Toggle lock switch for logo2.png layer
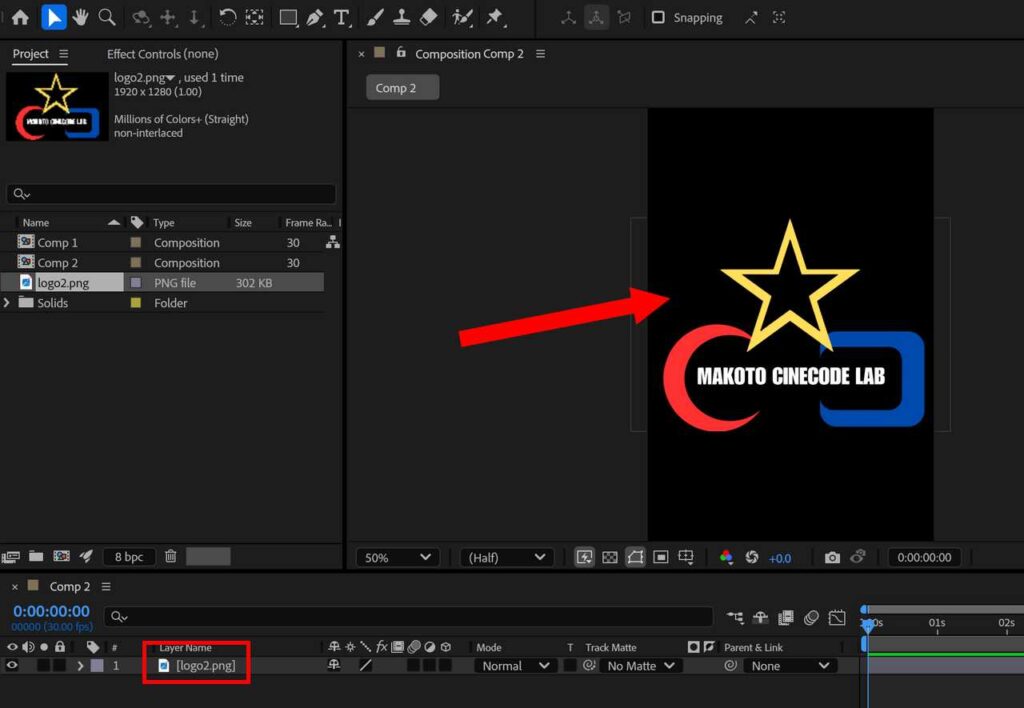 [59, 666]
